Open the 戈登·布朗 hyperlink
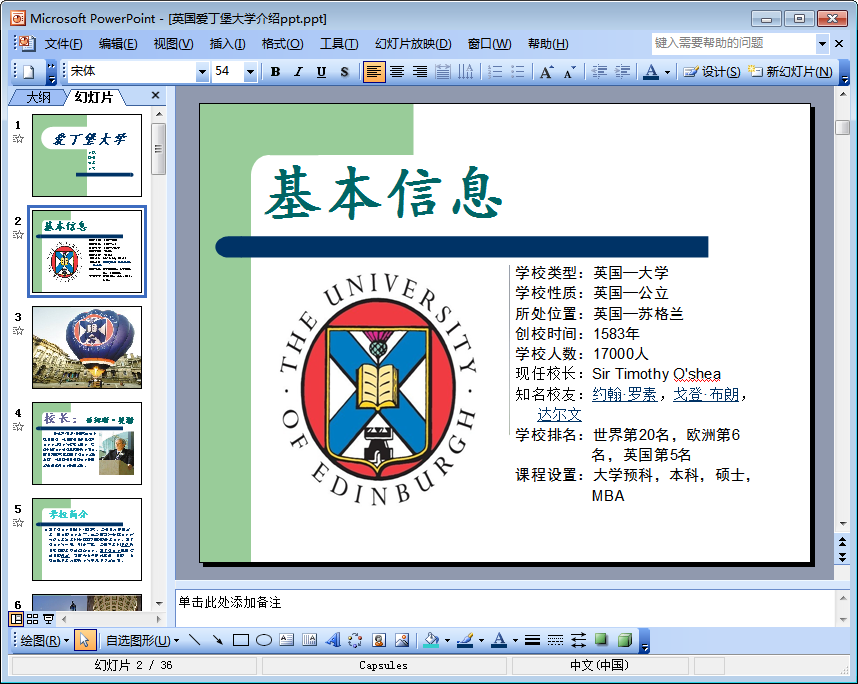858x684 pixels. 706,394
